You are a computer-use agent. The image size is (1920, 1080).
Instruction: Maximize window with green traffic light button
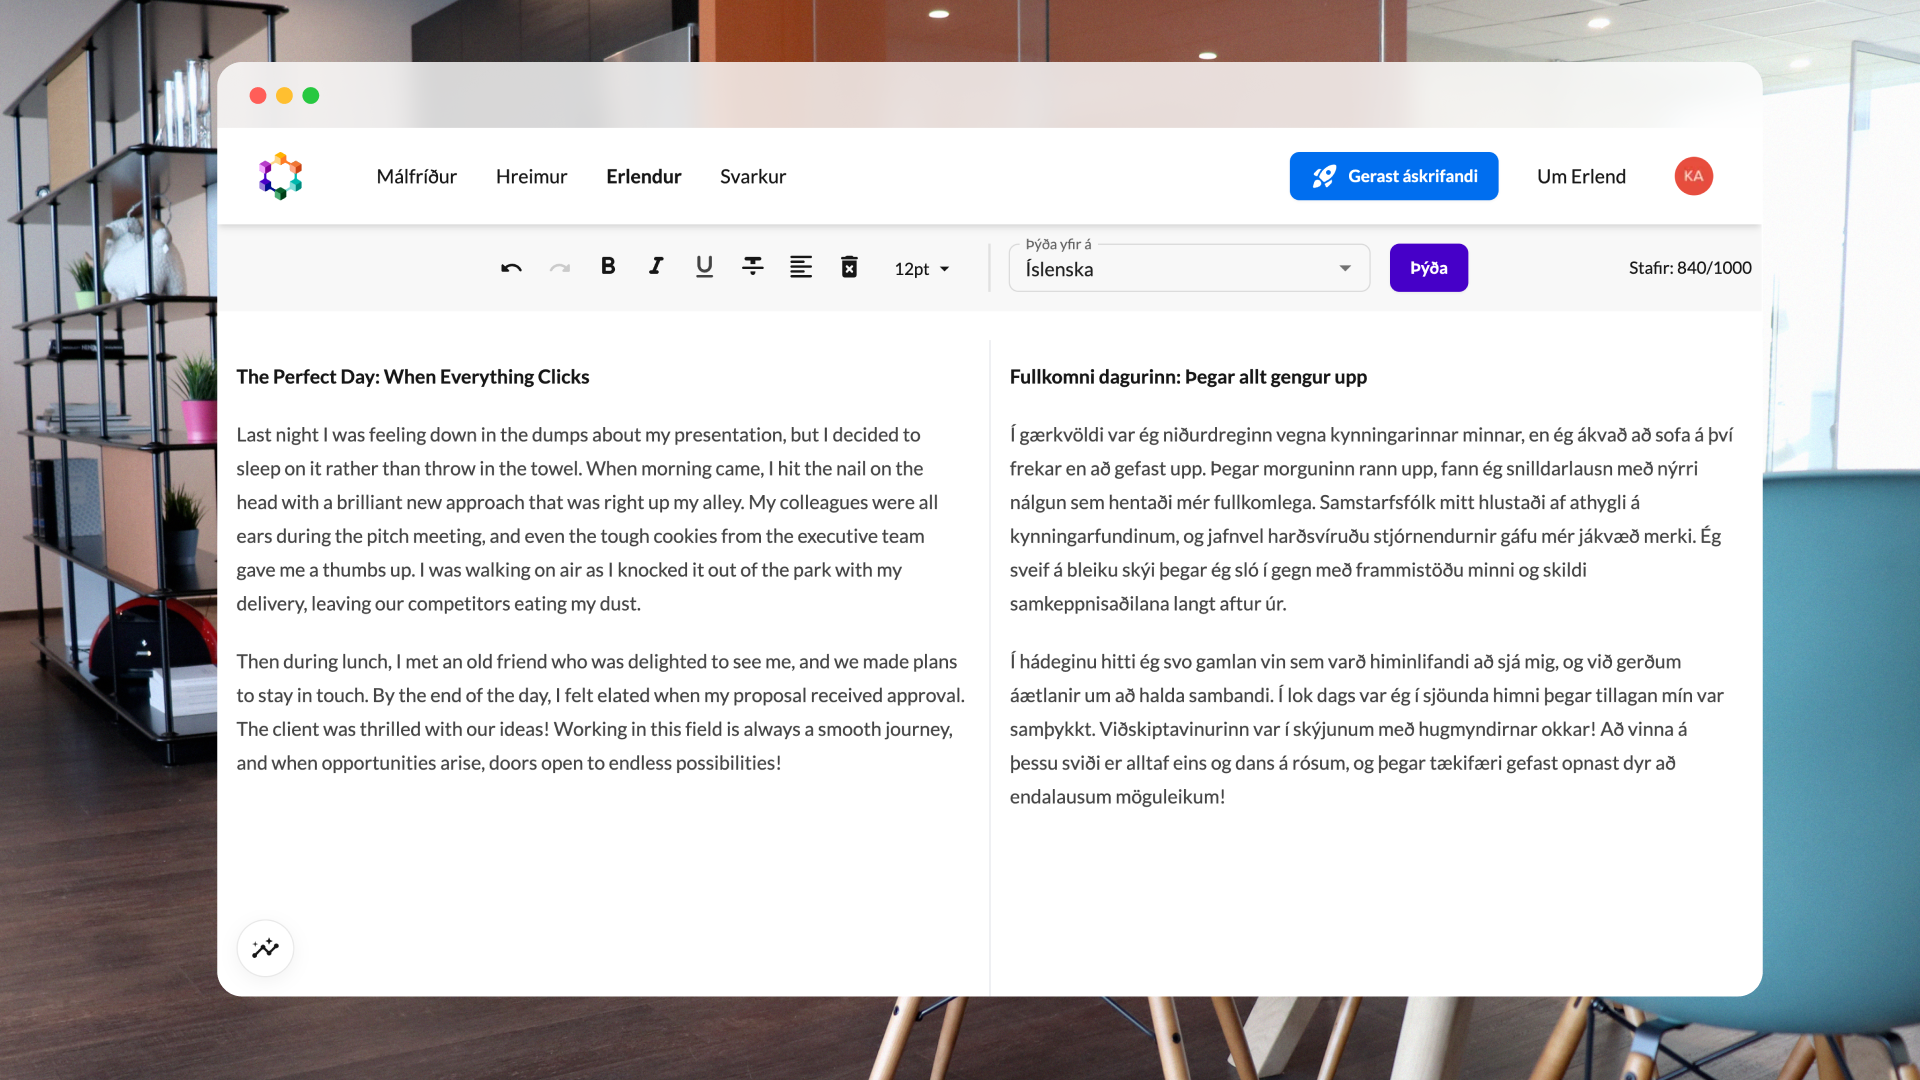point(311,95)
